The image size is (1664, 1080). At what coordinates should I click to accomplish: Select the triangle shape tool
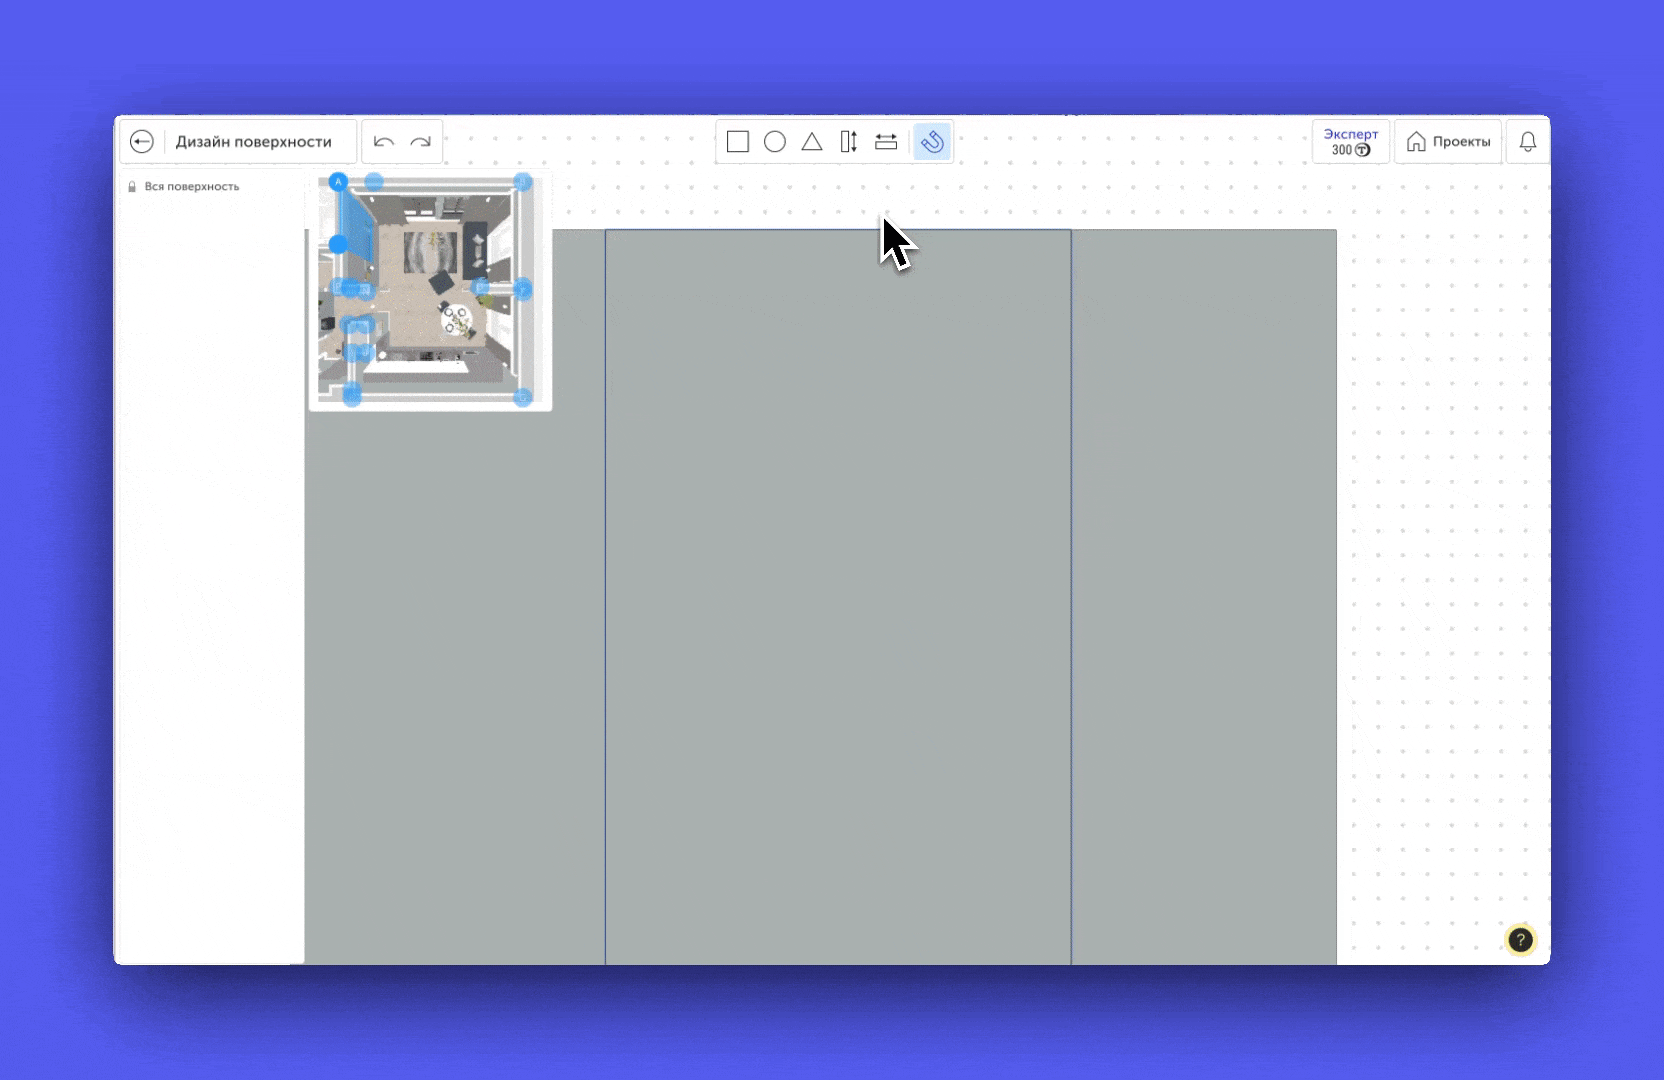[812, 142]
